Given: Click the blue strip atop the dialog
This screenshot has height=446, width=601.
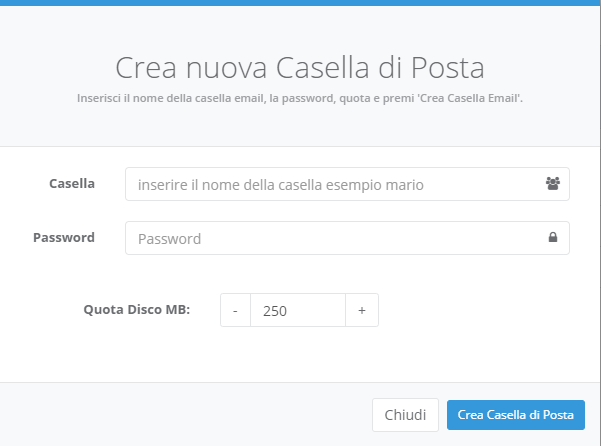Looking at the screenshot, I should point(300,3).
